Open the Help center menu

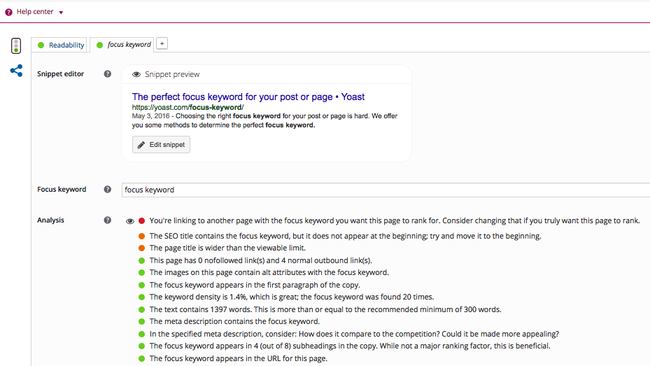[35, 12]
